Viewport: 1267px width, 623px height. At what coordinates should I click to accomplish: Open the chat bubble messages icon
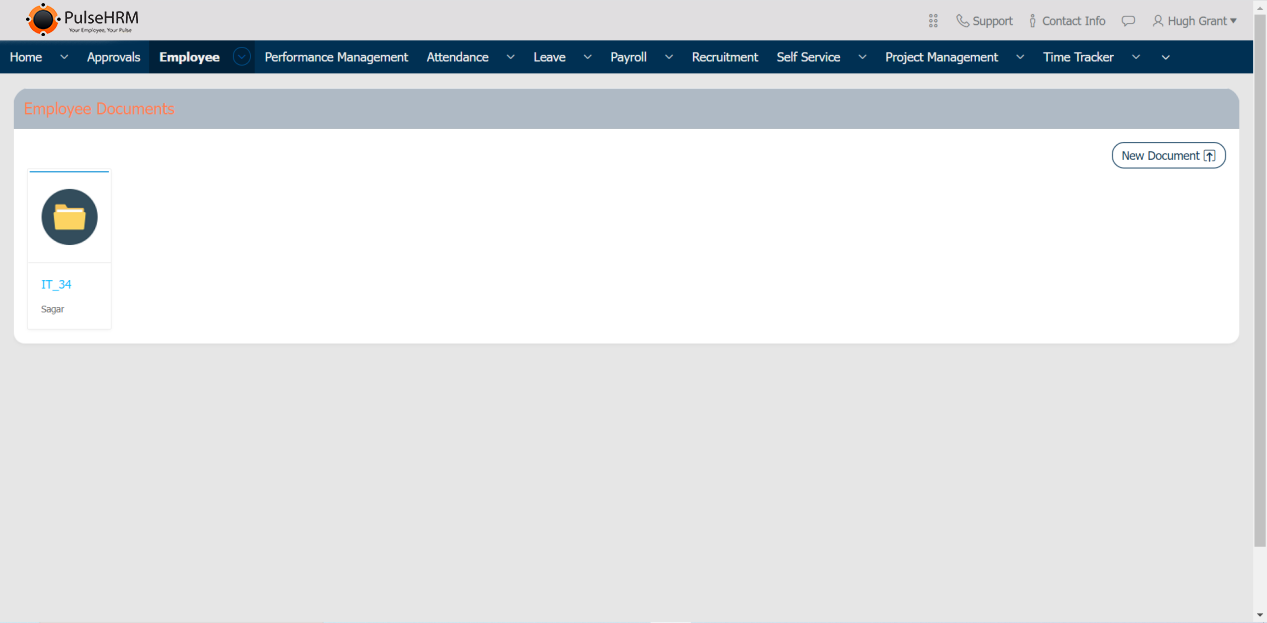(1128, 21)
